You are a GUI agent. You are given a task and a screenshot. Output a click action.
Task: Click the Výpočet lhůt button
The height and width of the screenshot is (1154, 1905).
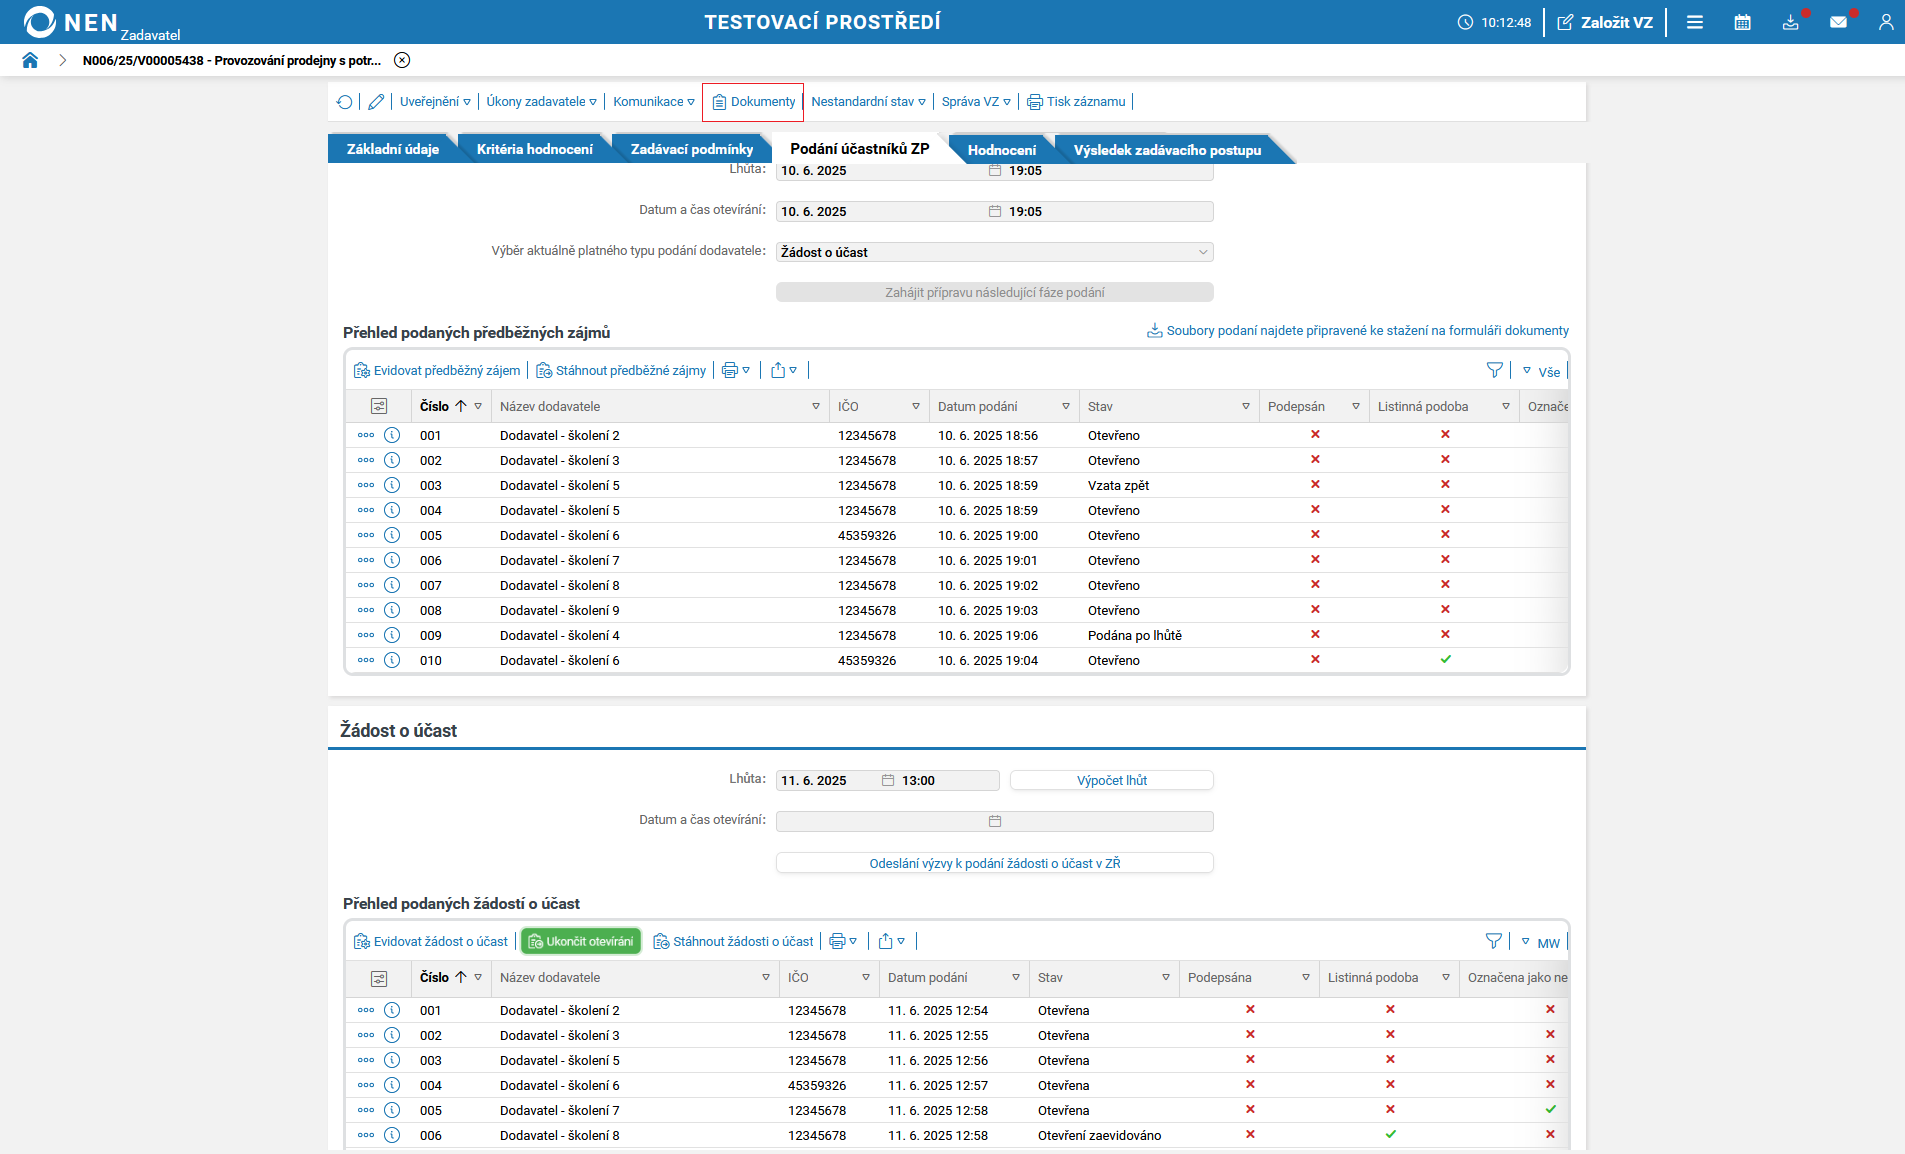(1111, 781)
